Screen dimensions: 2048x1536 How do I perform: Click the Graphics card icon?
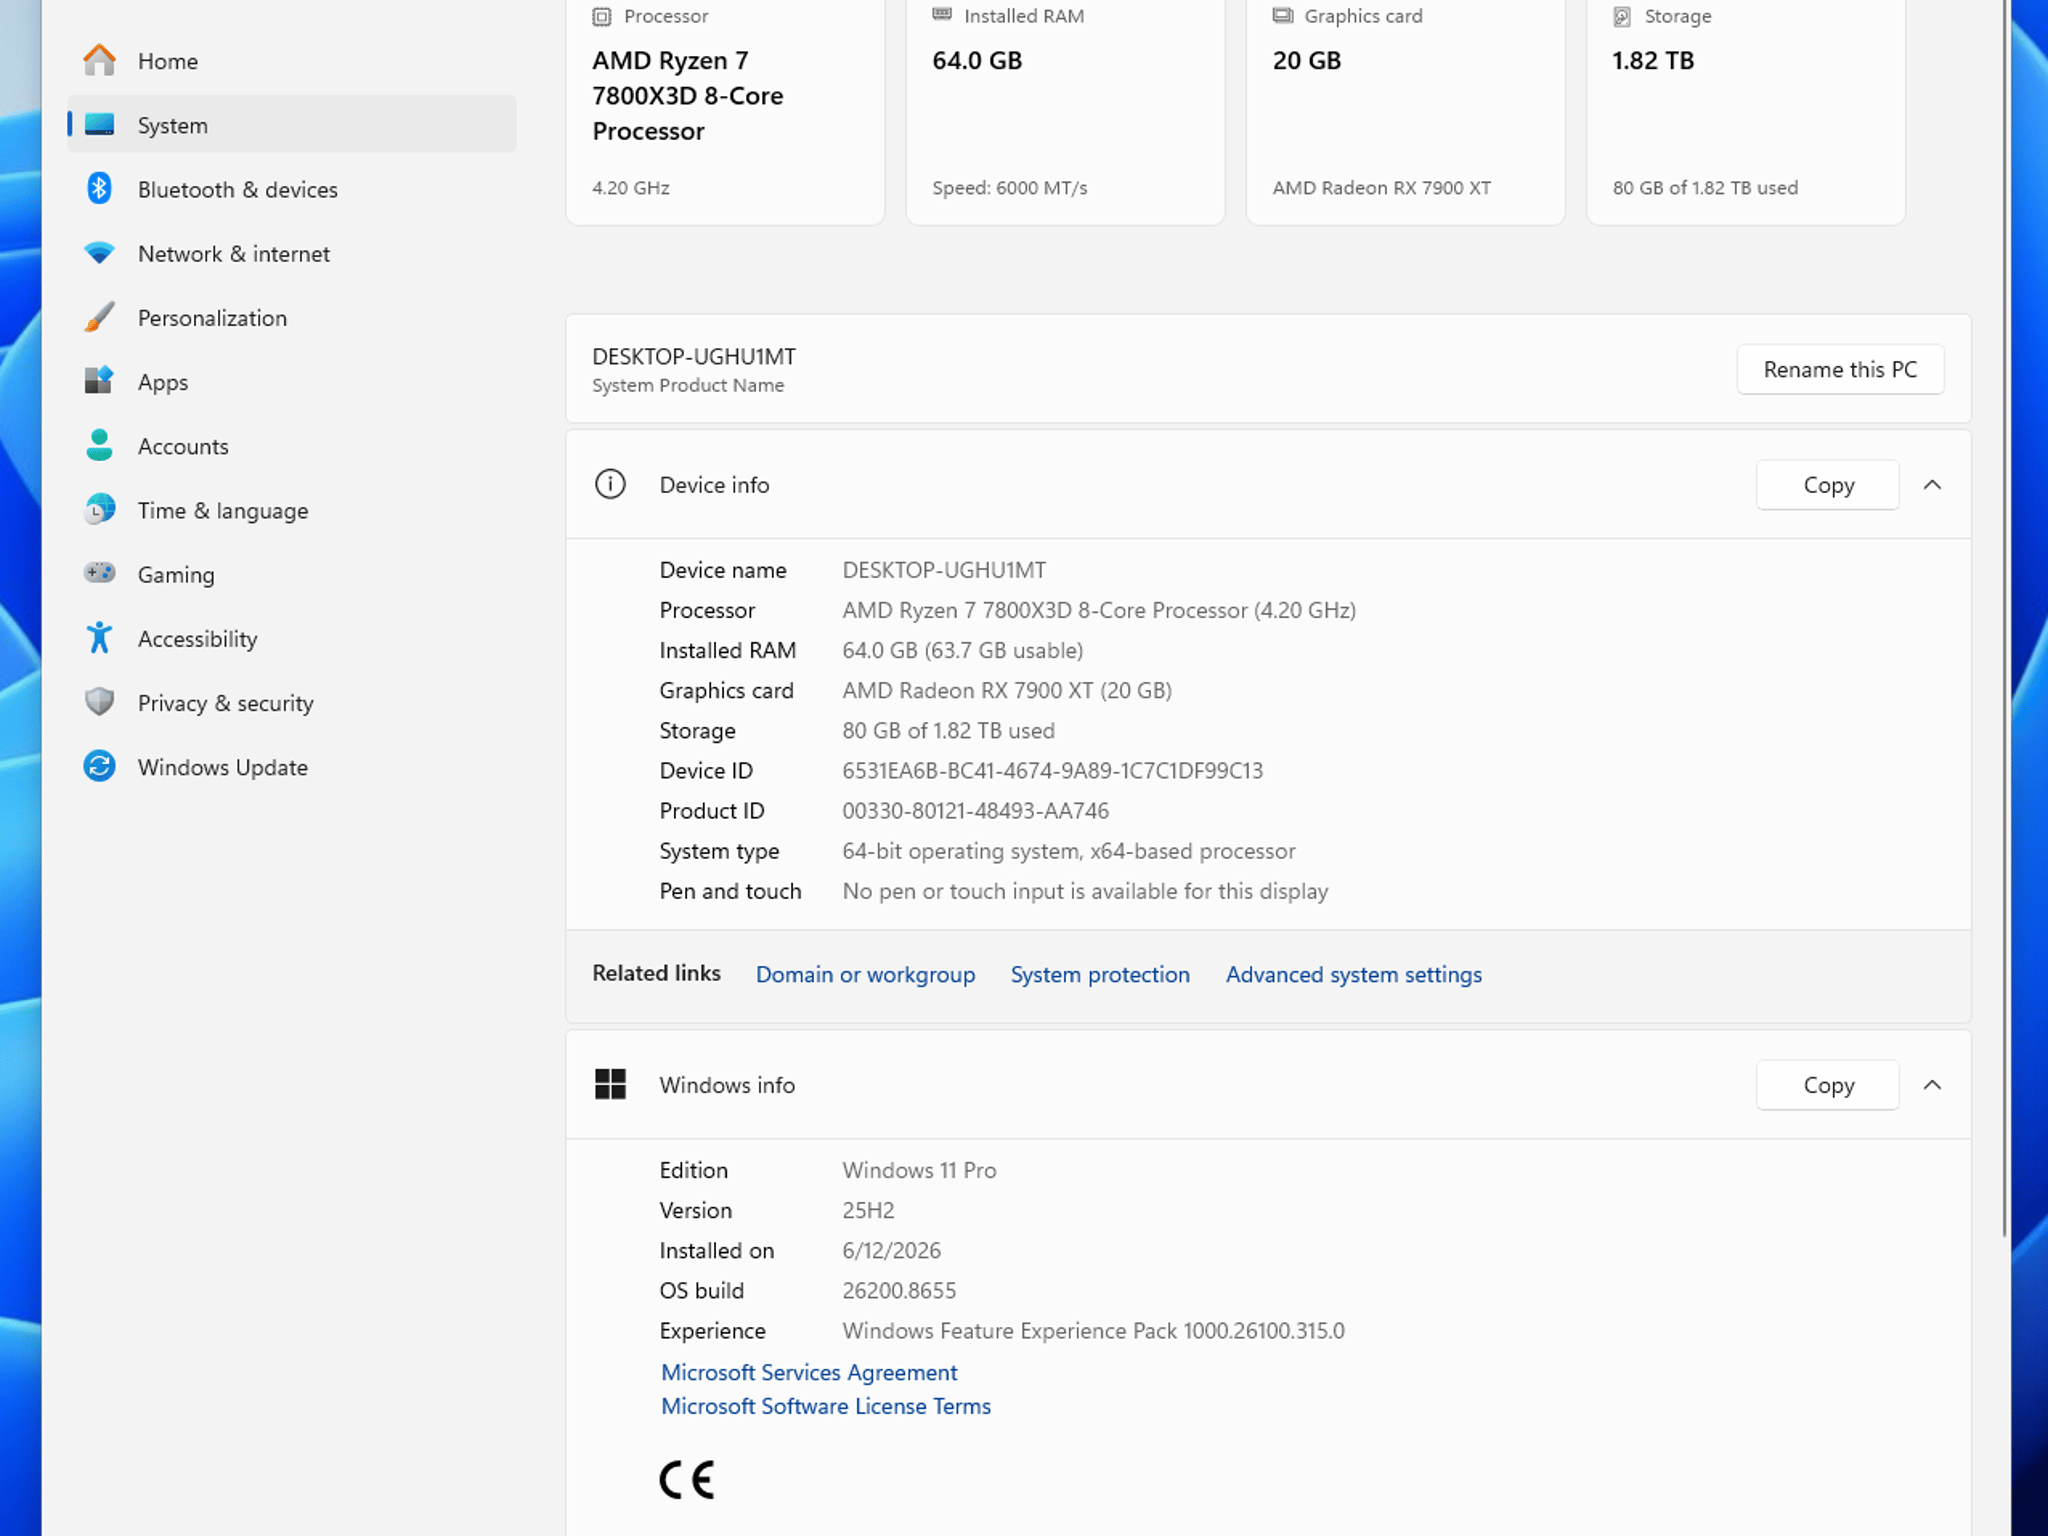[x=1282, y=15]
